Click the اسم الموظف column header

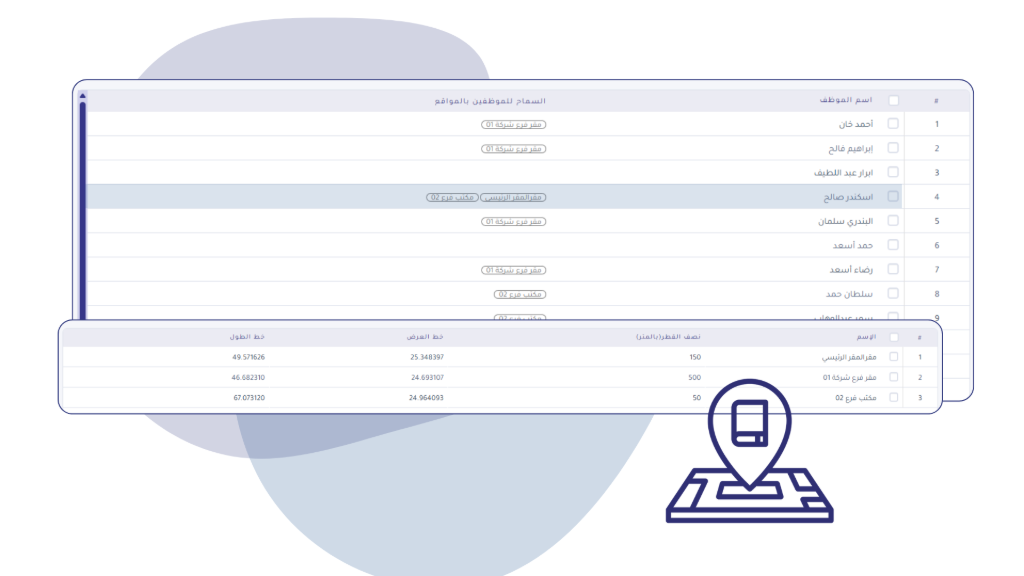(846, 100)
